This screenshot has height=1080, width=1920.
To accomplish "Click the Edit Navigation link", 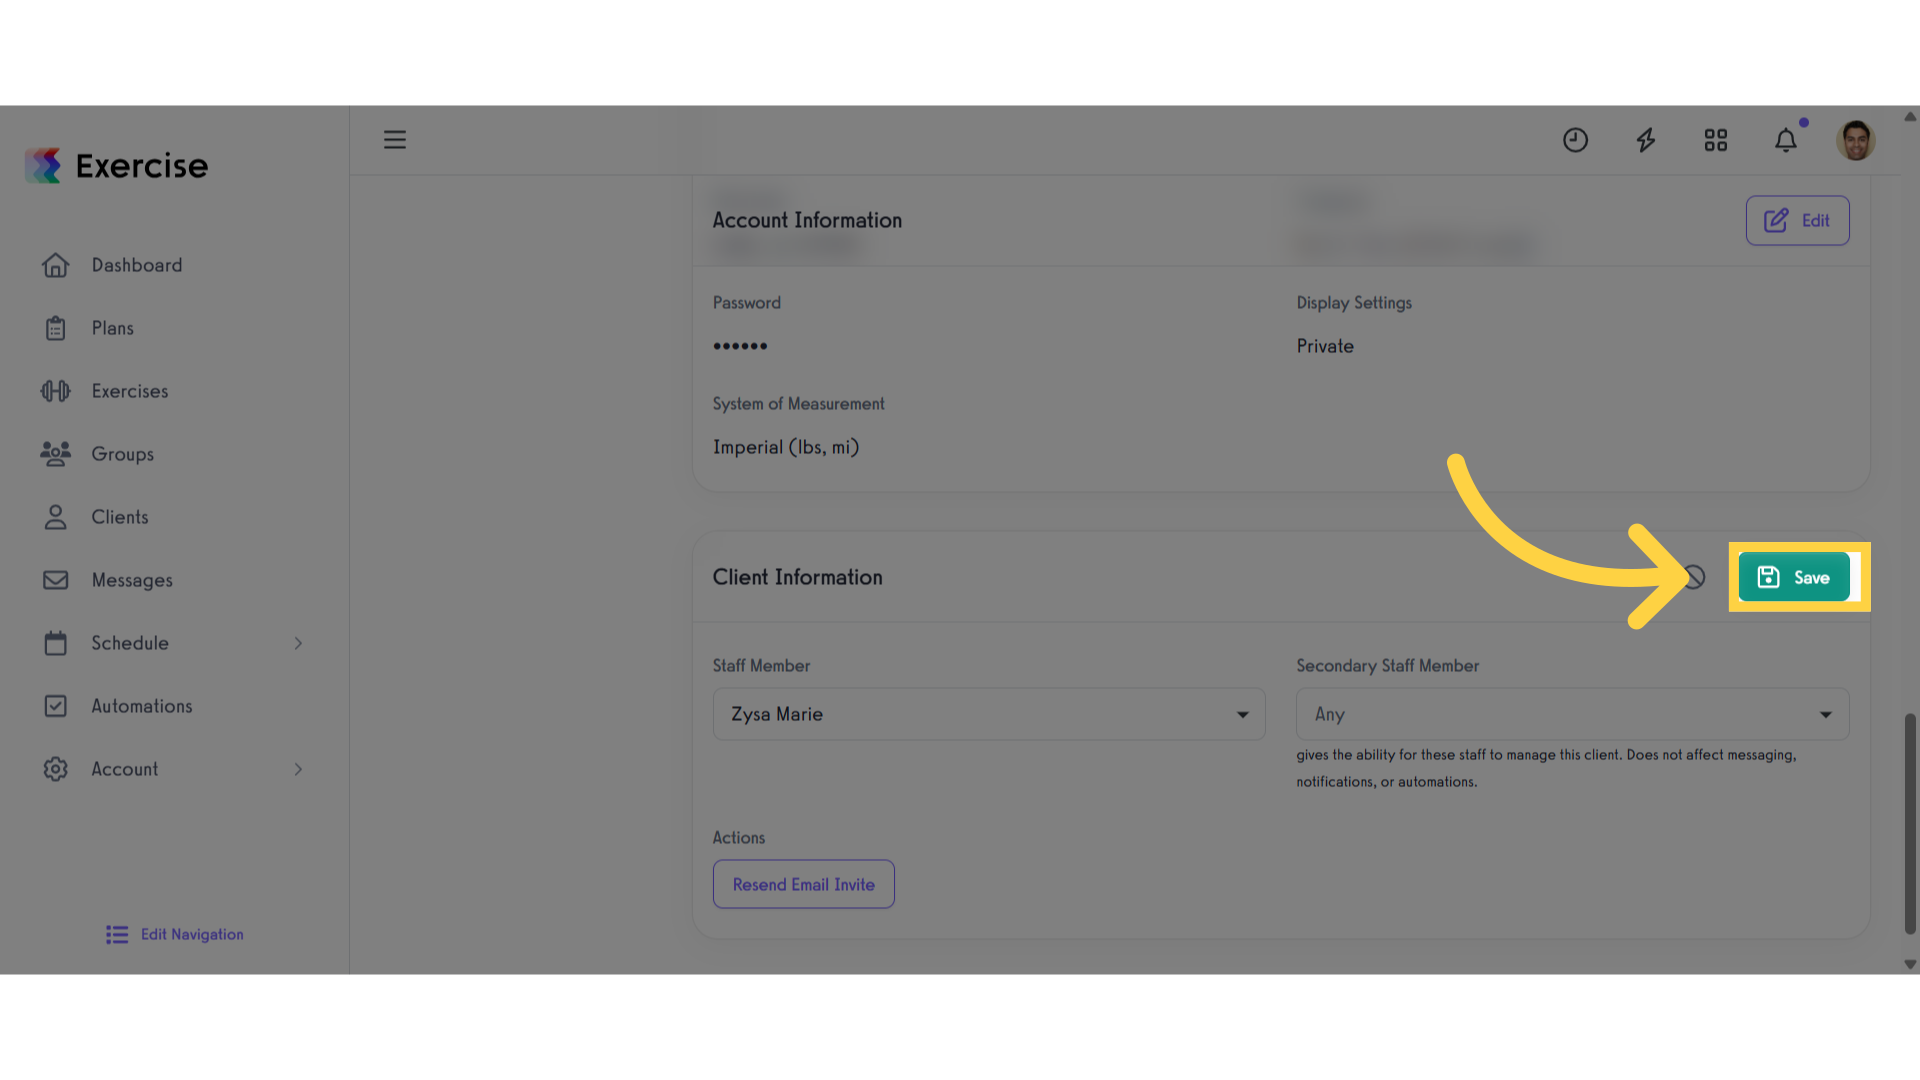I will (x=175, y=934).
